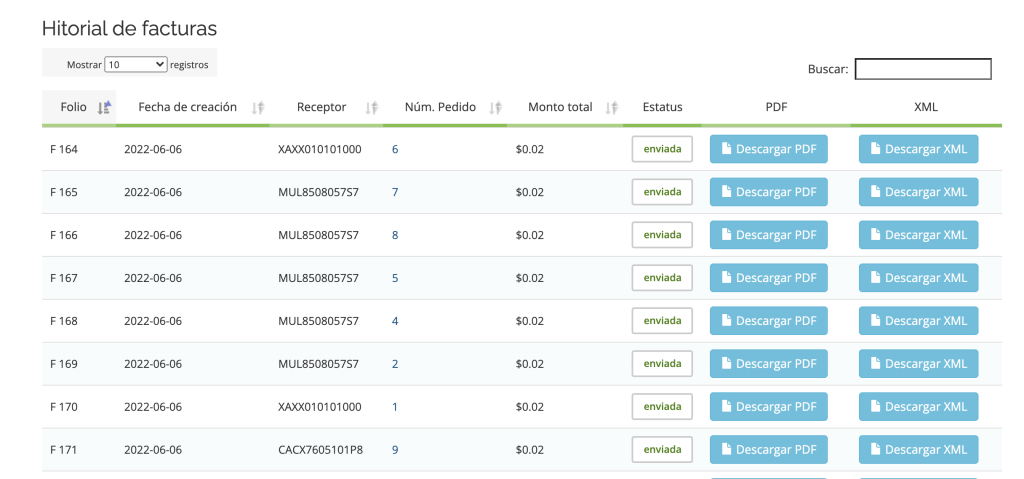Sort by Receptor column sort icon

(372, 108)
